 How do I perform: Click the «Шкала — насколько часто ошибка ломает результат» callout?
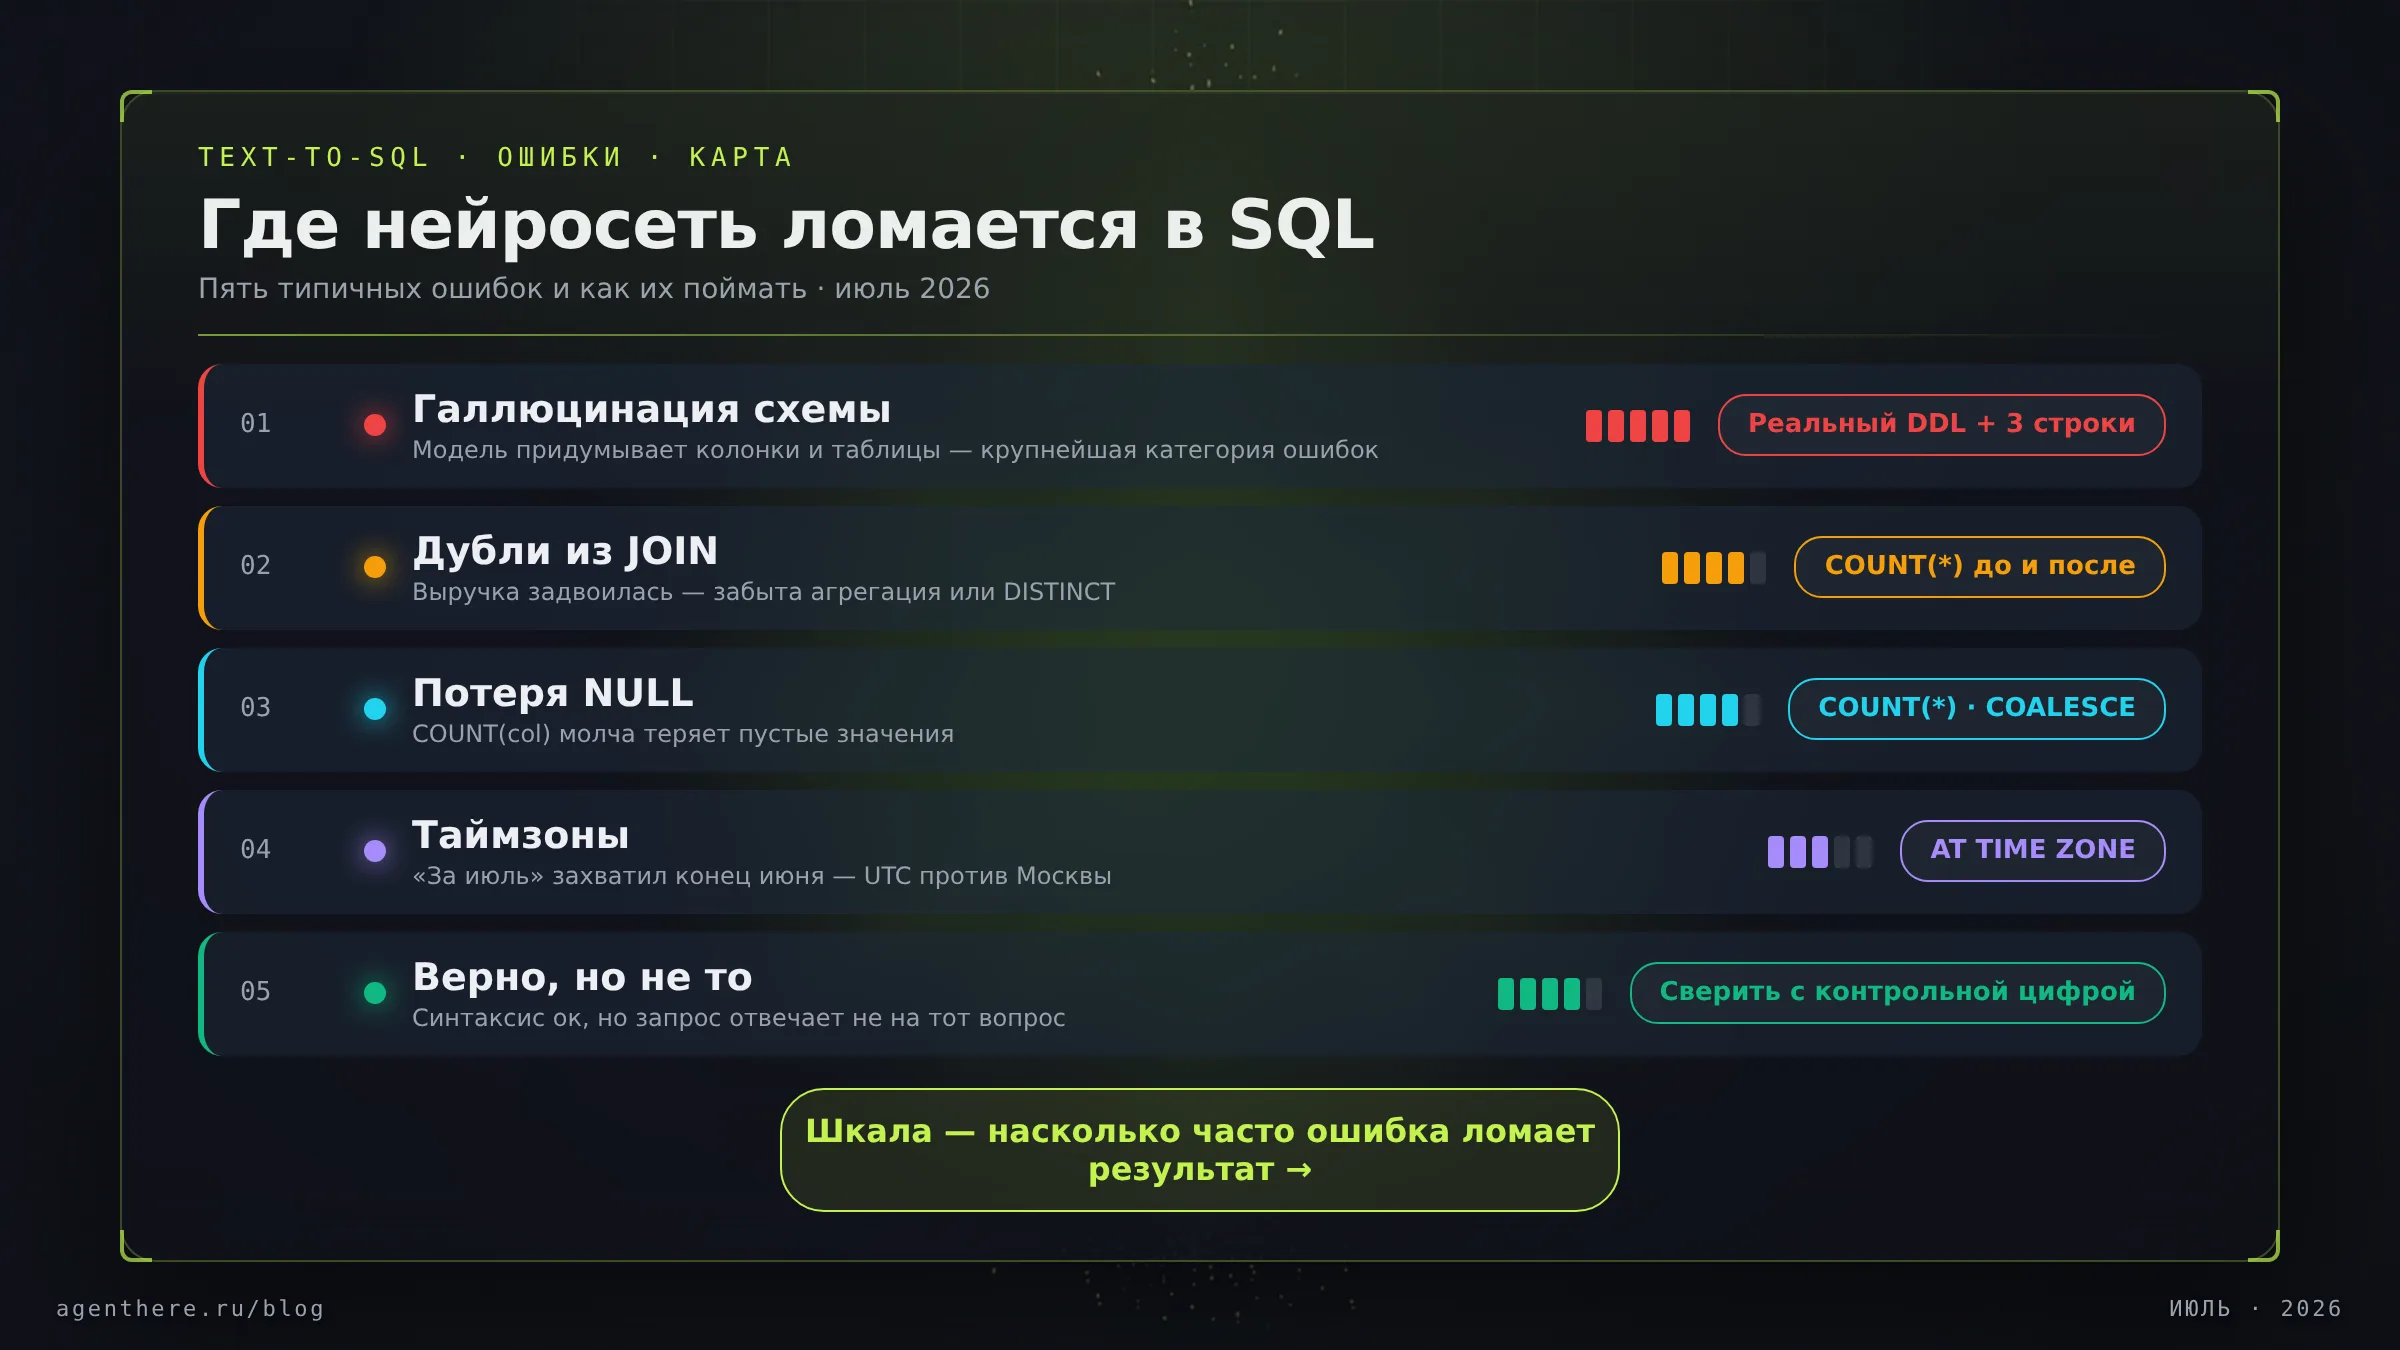tap(1199, 1150)
